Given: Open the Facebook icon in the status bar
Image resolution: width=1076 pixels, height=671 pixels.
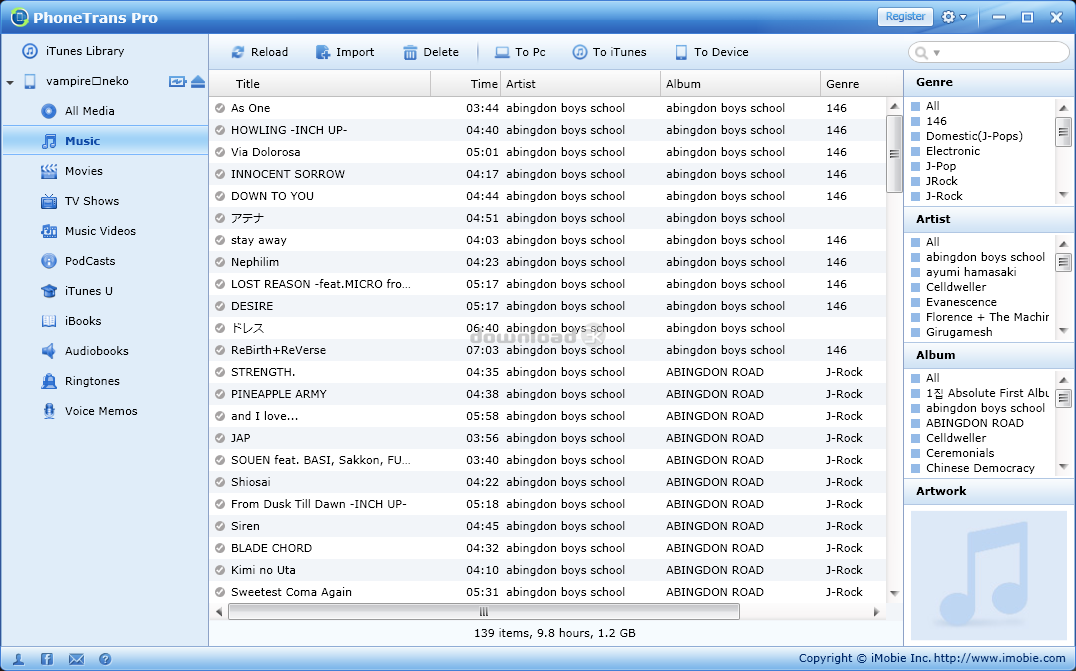Looking at the screenshot, I should (47, 659).
